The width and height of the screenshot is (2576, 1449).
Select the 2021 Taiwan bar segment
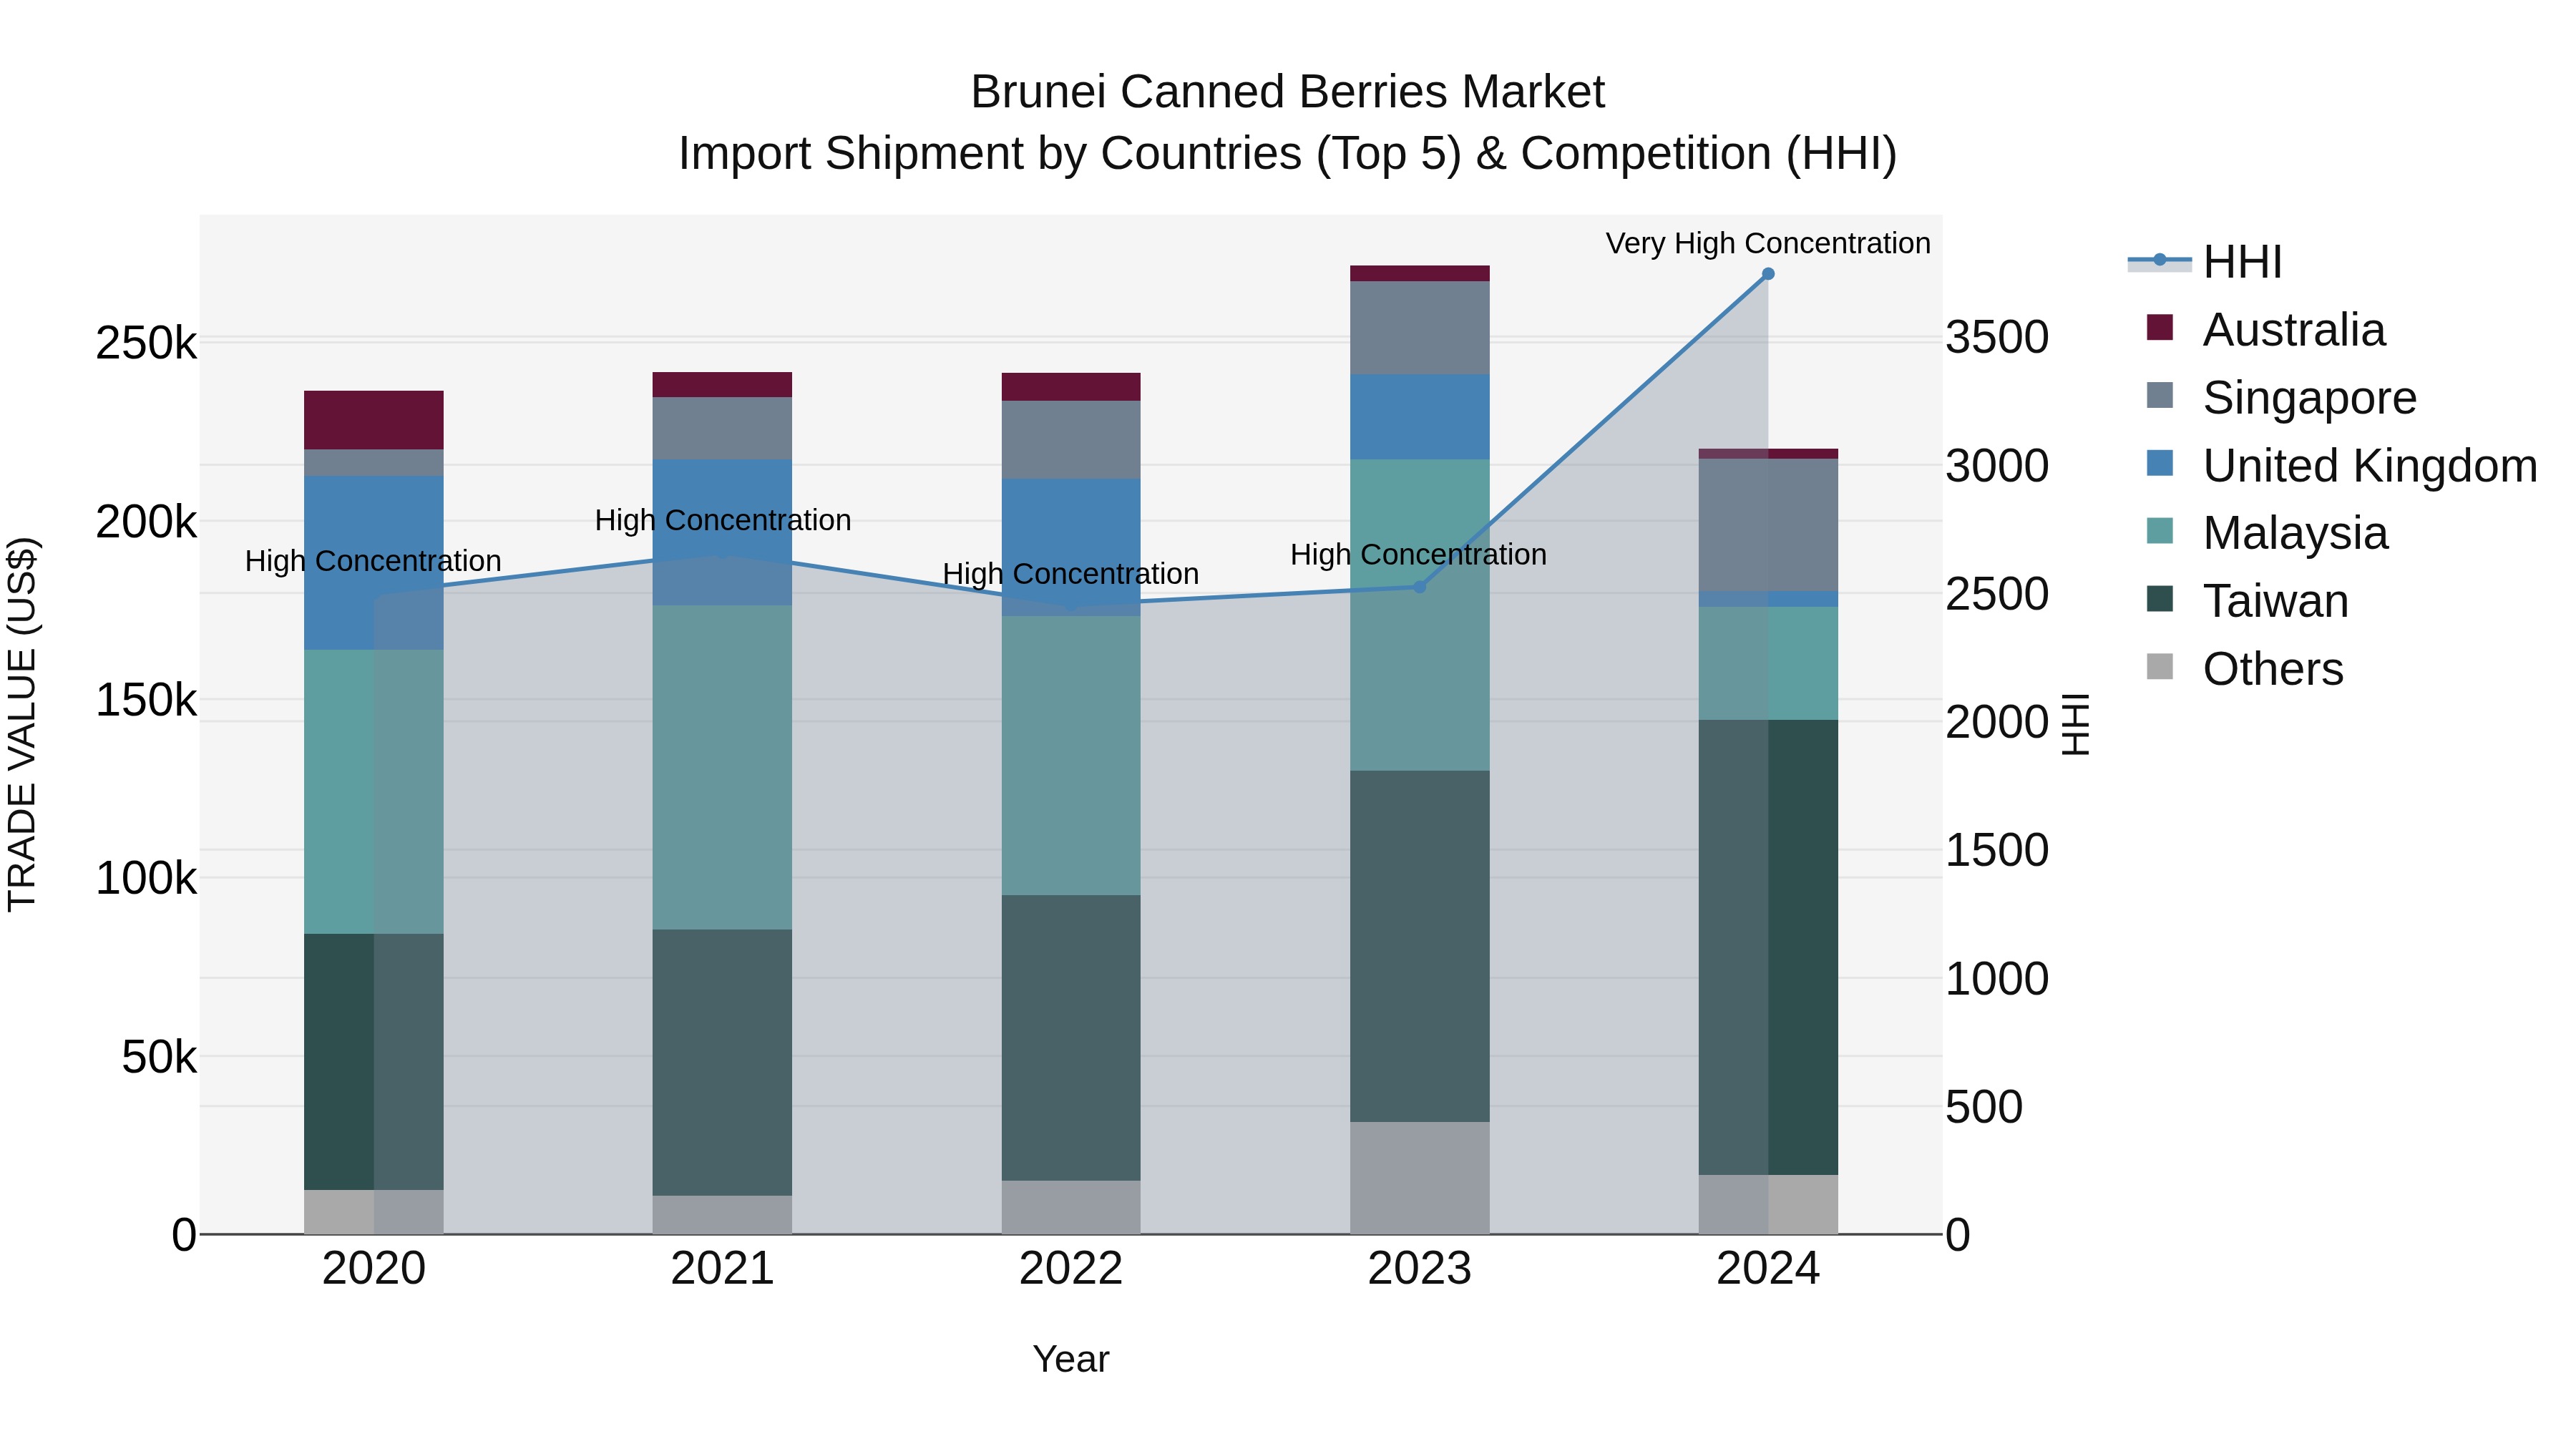(x=722, y=1063)
